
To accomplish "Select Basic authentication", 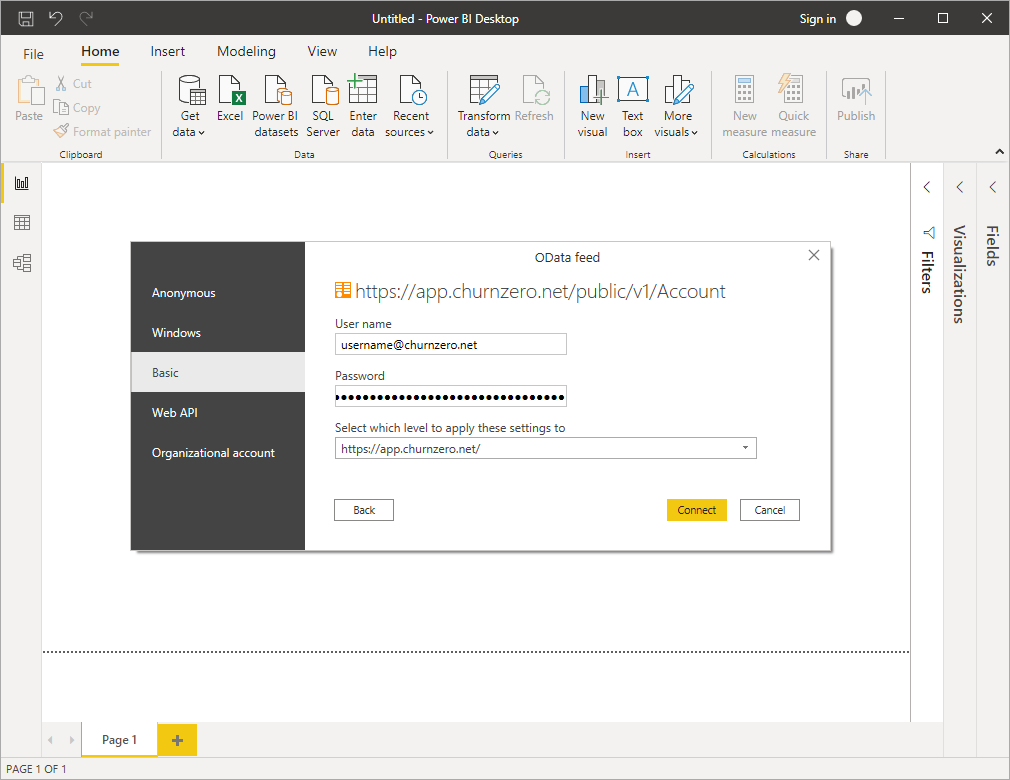I will pos(218,372).
